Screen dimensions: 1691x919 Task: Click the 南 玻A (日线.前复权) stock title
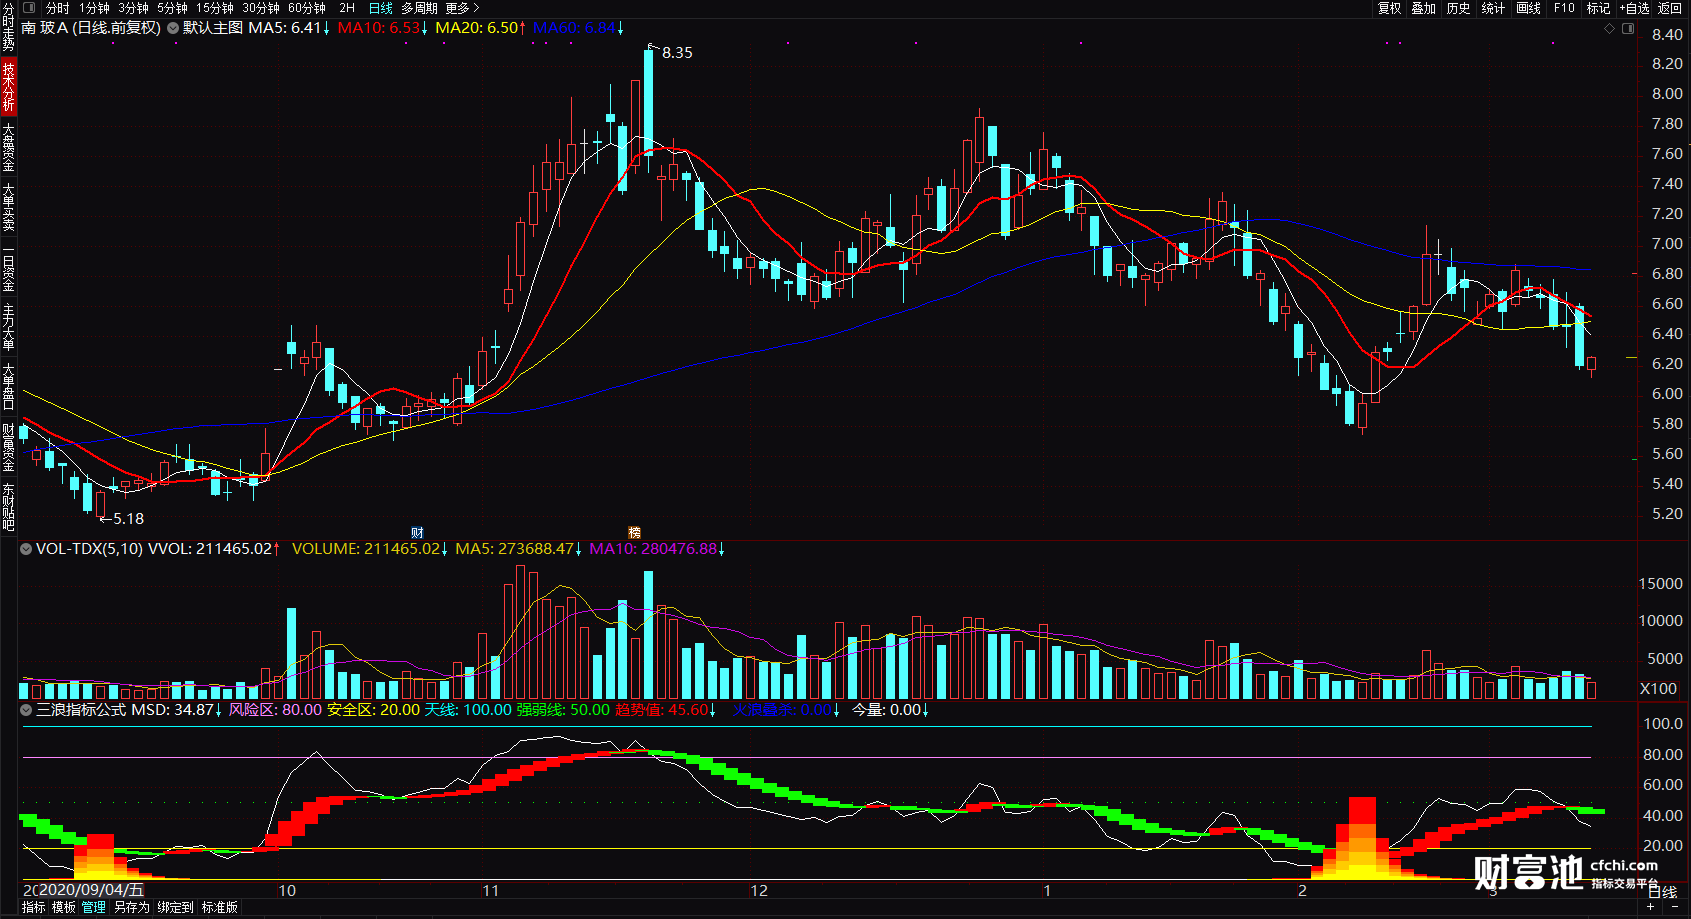click(91, 28)
